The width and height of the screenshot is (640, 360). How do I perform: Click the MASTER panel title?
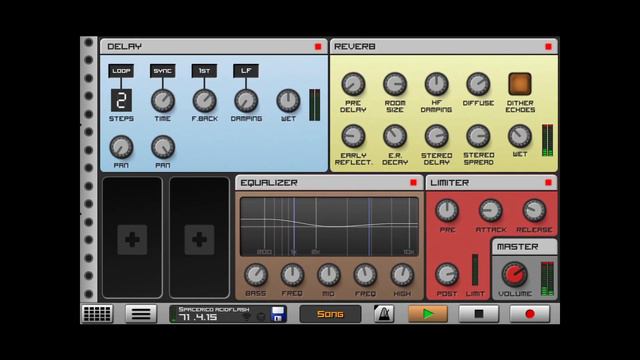click(x=518, y=247)
